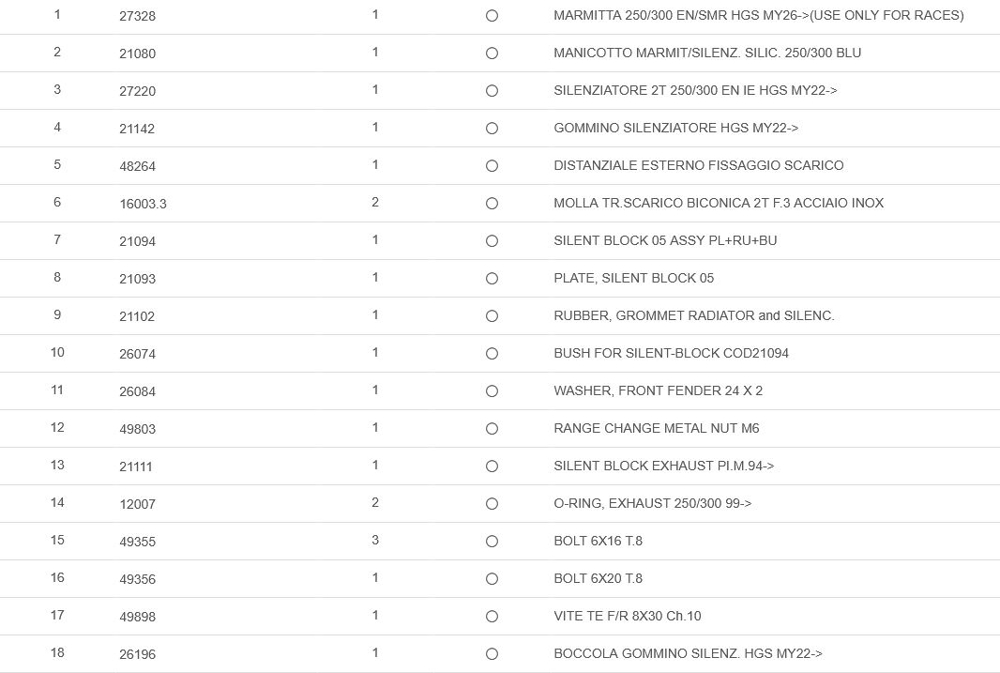Screen dimensions: 1000x673
Task: Click part number 27220
Action: (137, 91)
